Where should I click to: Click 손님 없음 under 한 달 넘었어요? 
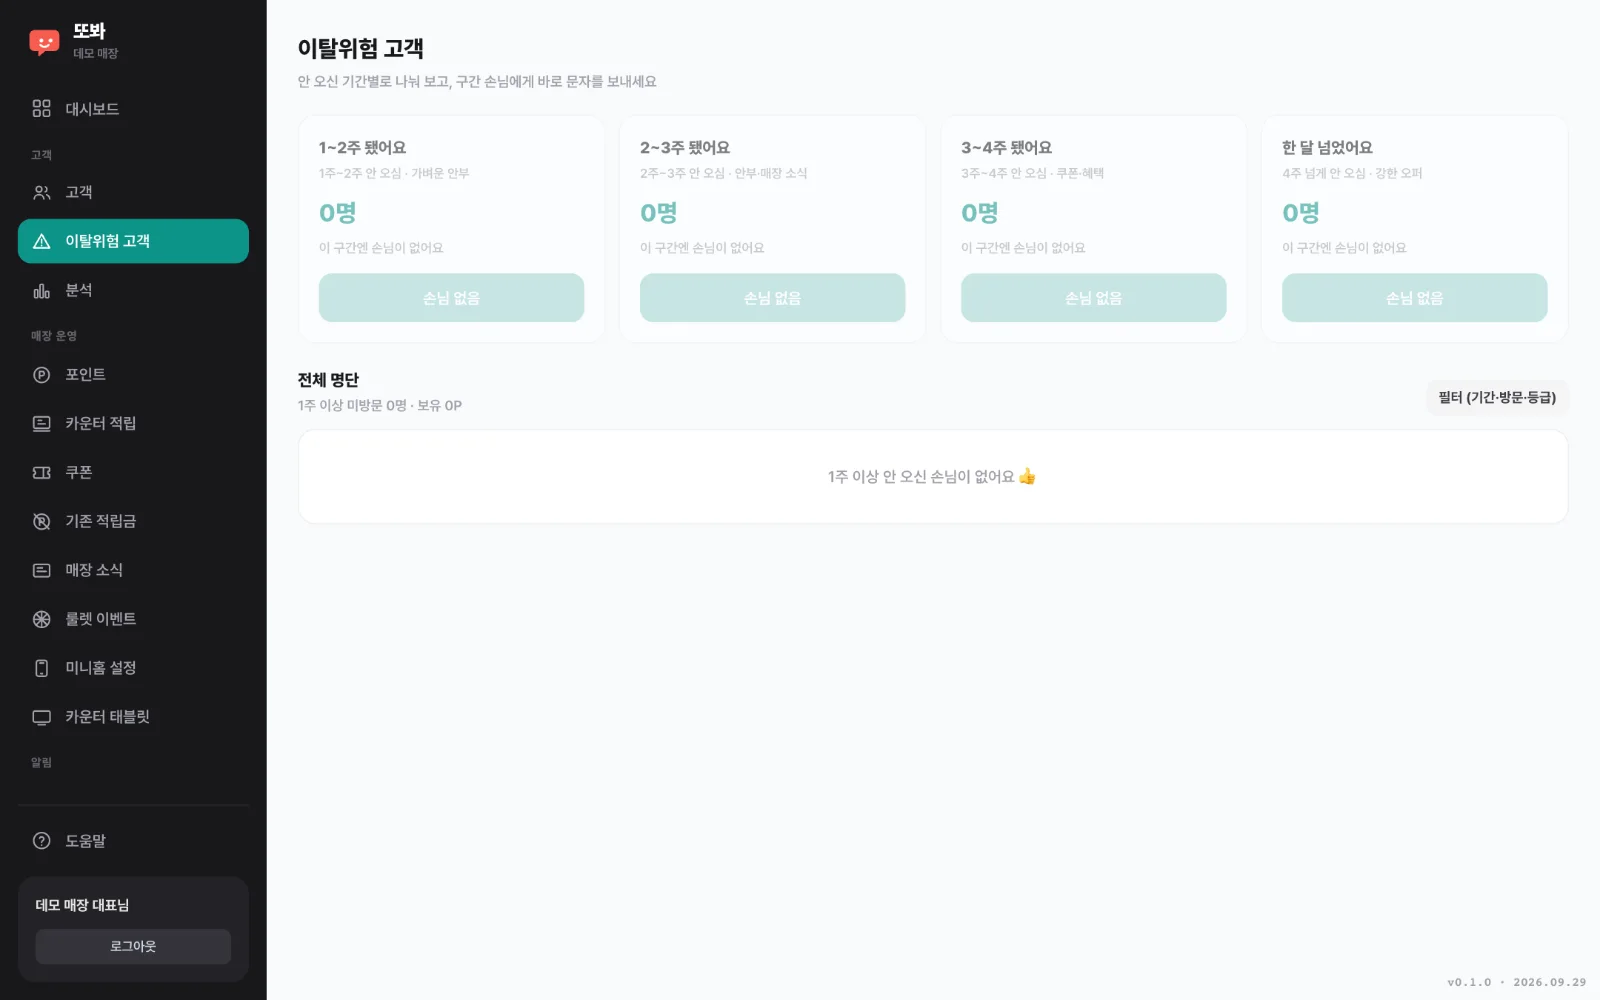pyautogui.click(x=1414, y=298)
